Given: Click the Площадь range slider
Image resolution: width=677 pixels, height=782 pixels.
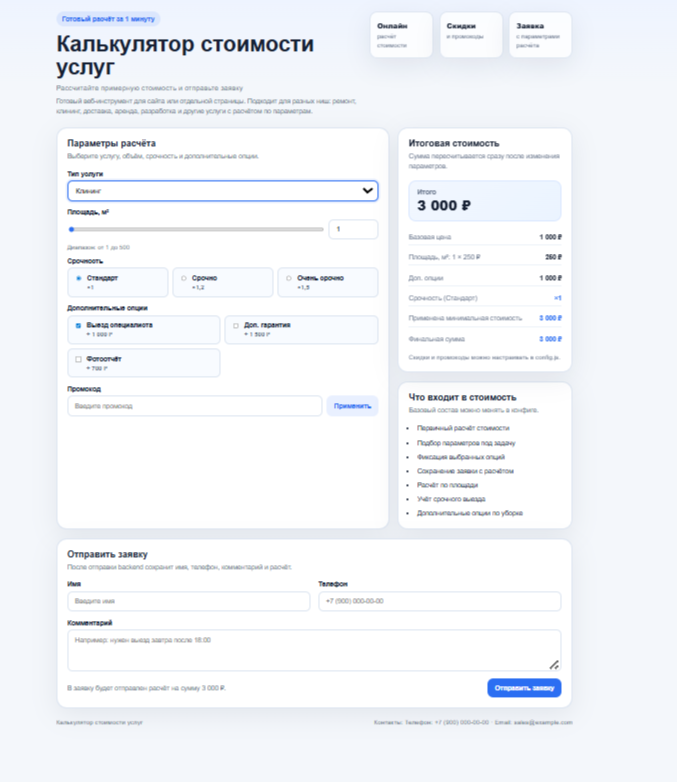Looking at the screenshot, I should point(196,229).
